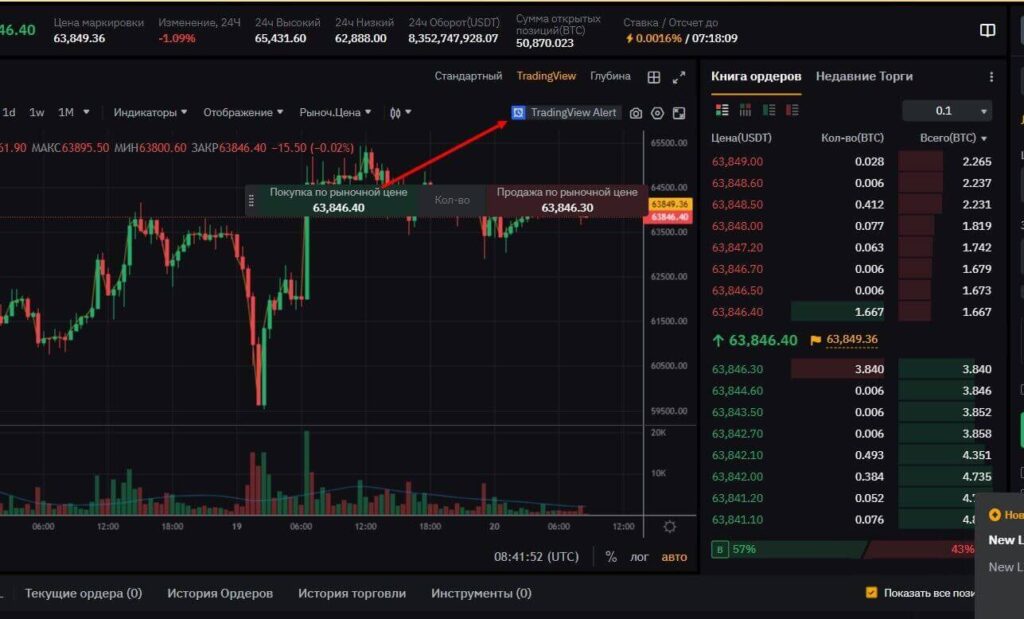Image resolution: width=1024 pixels, height=619 pixels.
Task: Click Продажа по рыночной цене button
Action: click(566, 200)
